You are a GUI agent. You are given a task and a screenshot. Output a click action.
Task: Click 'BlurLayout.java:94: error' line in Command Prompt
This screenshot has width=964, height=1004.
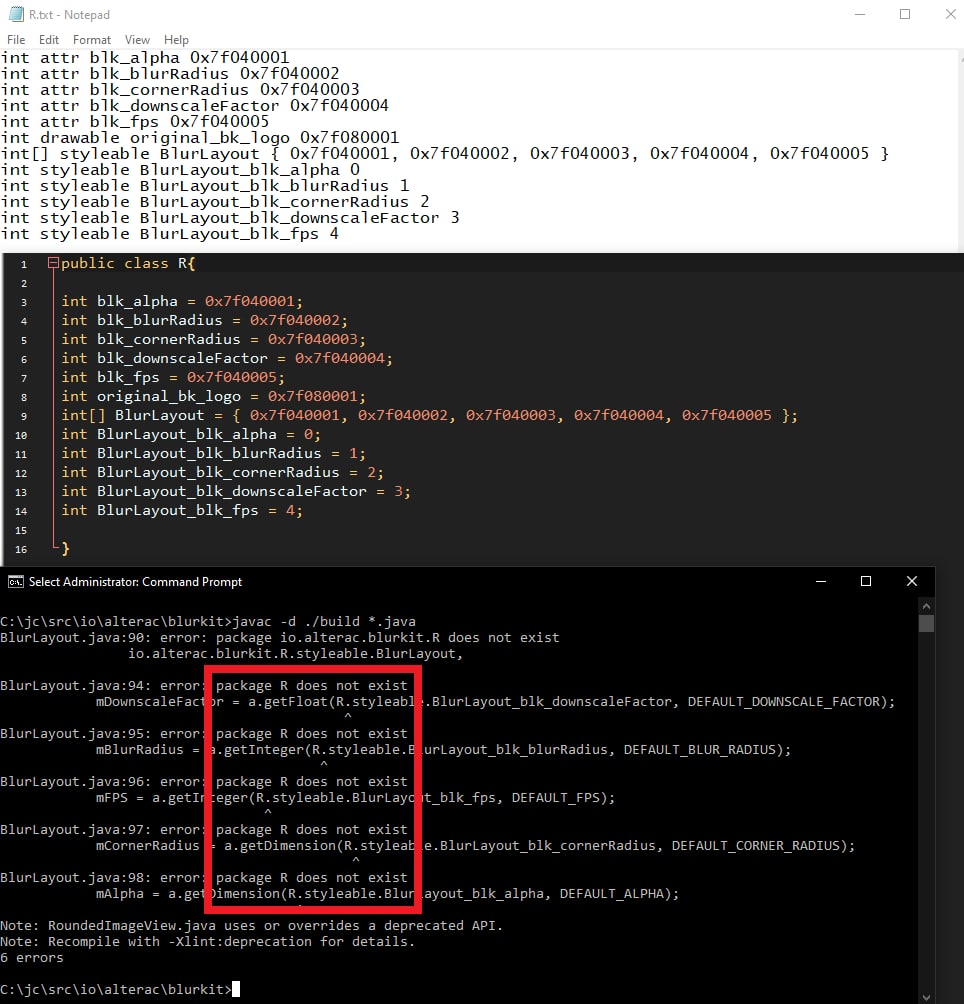click(x=204, y=685)
